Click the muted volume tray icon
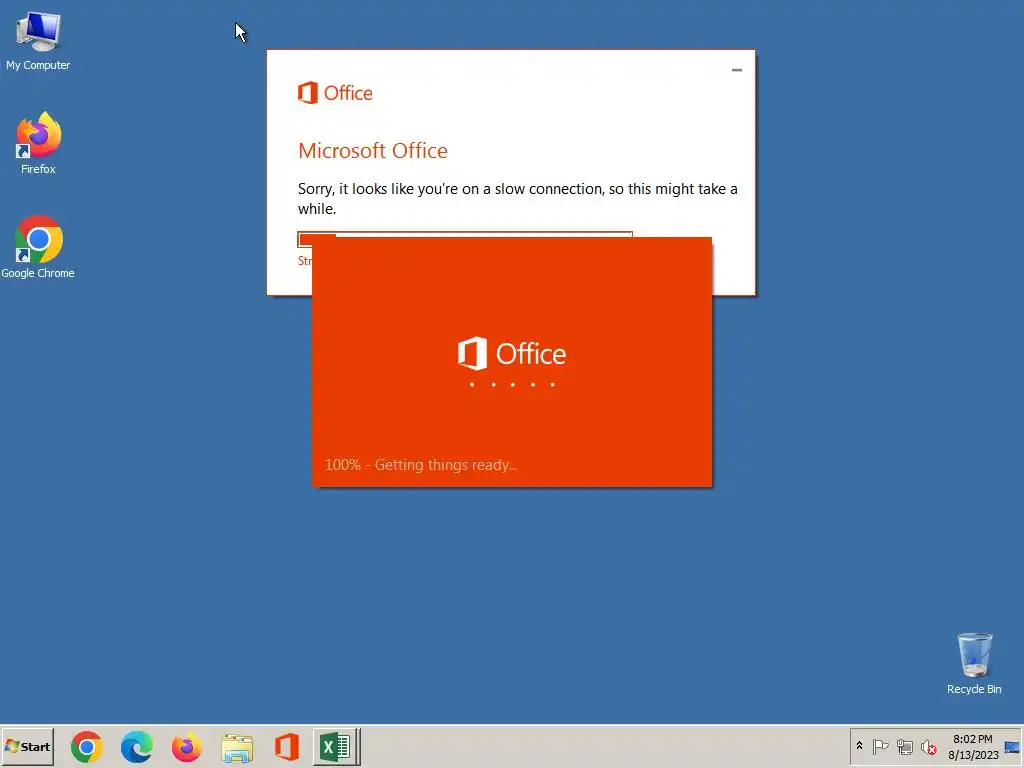This screenshot has height=768, width=1024. click(928, 746)
